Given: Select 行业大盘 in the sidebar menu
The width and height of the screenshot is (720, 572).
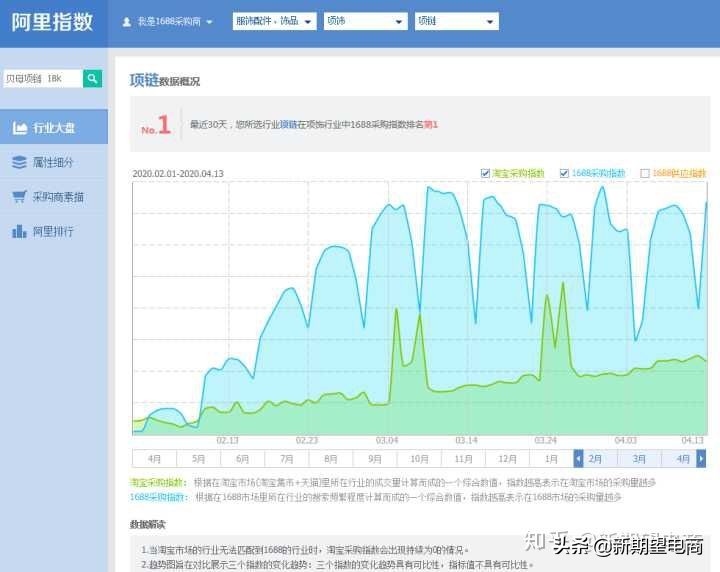Looking at the screenshot, I should pyautogui.click(x=54, y=128).
